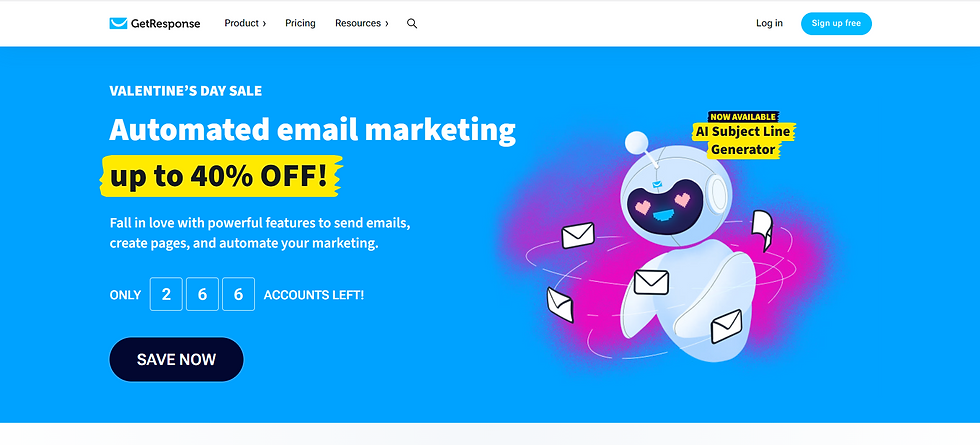This screenshot has height=445, width=980.
Task: Click the yellow 'up to 40% OFF!' highlight
Action: click(221, 176)
